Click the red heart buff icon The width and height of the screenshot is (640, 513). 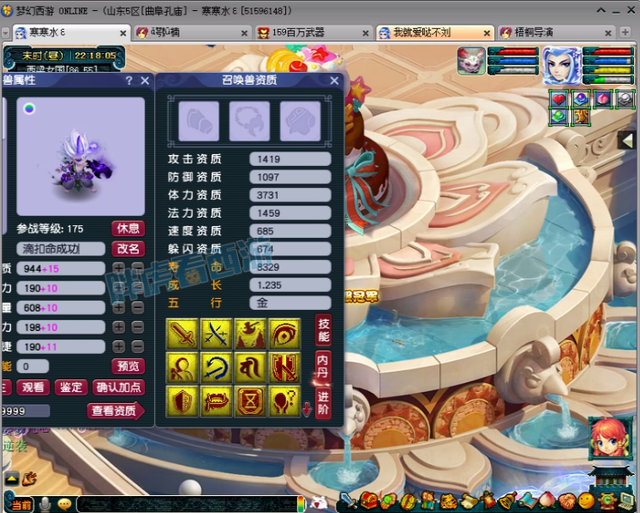tap(558, 99)
